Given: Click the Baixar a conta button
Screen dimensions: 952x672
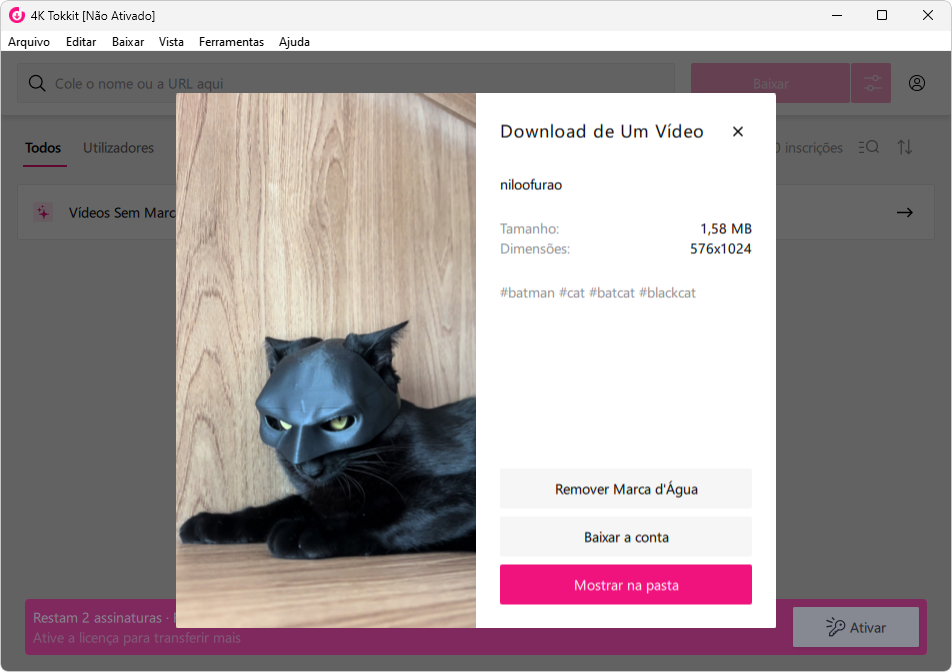Looking at the screenshot, I should pyautogui.click(x=626, y=537).
